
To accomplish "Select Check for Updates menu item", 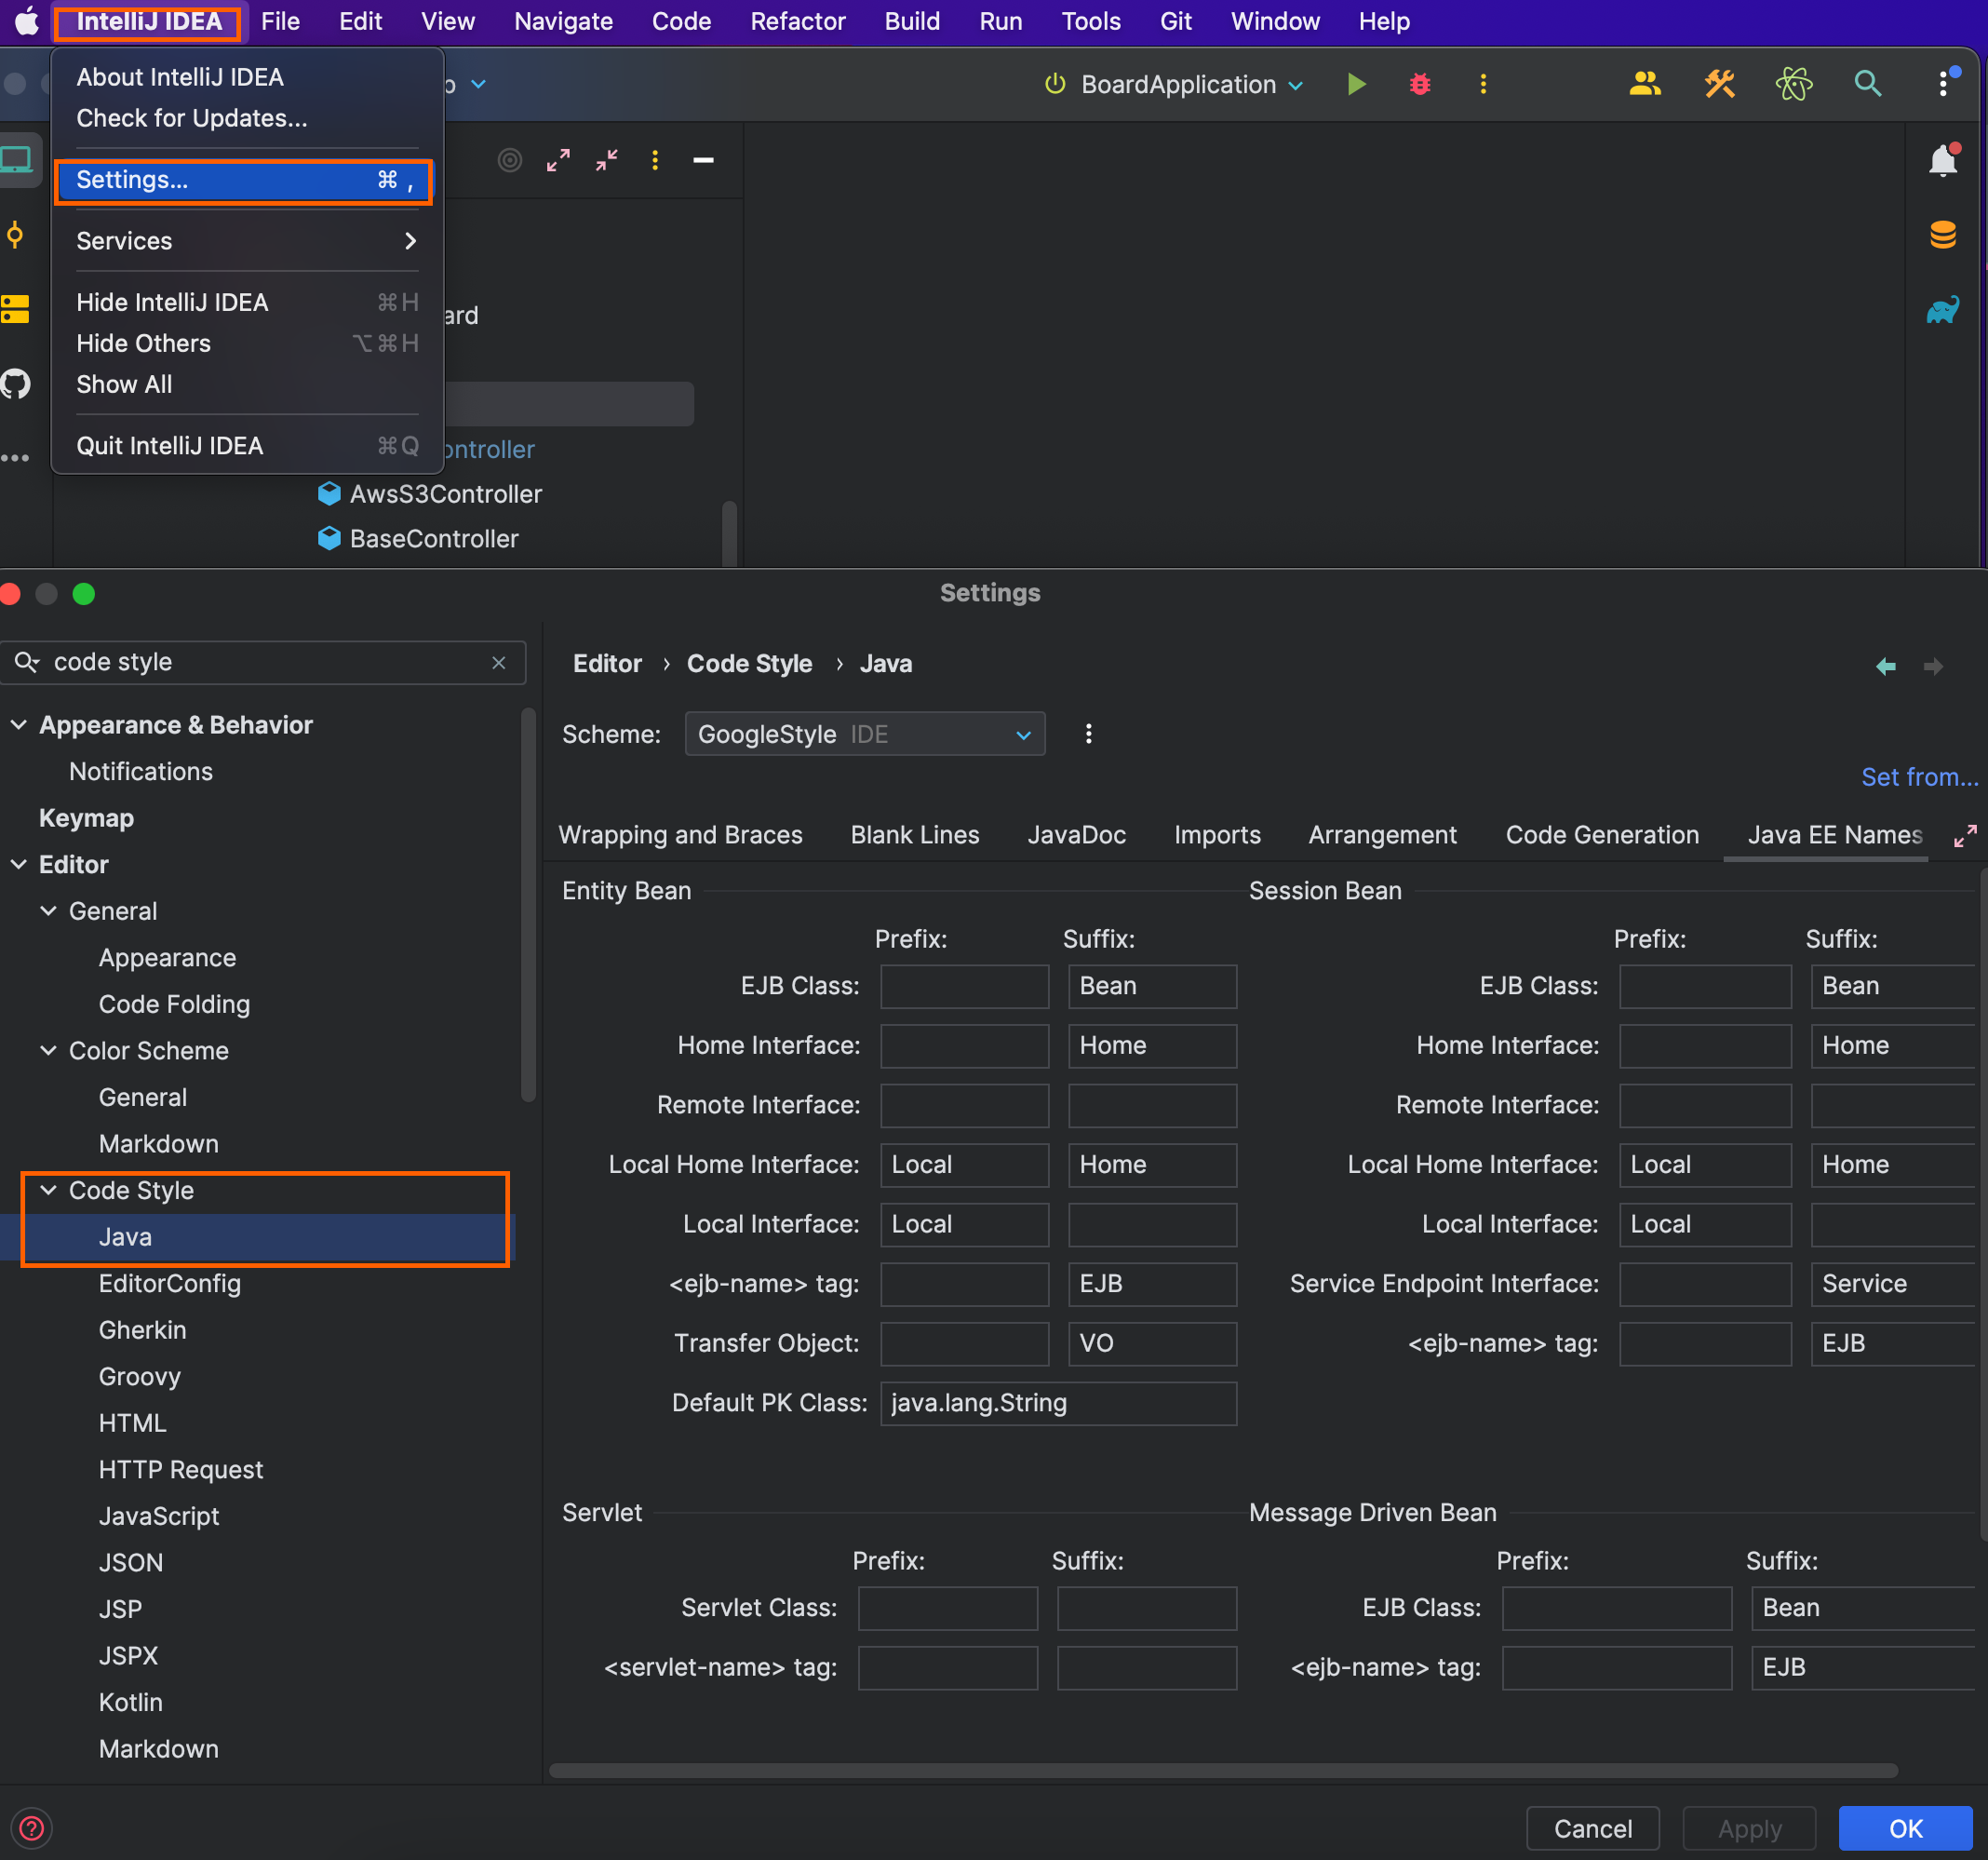I will point(192,118).
